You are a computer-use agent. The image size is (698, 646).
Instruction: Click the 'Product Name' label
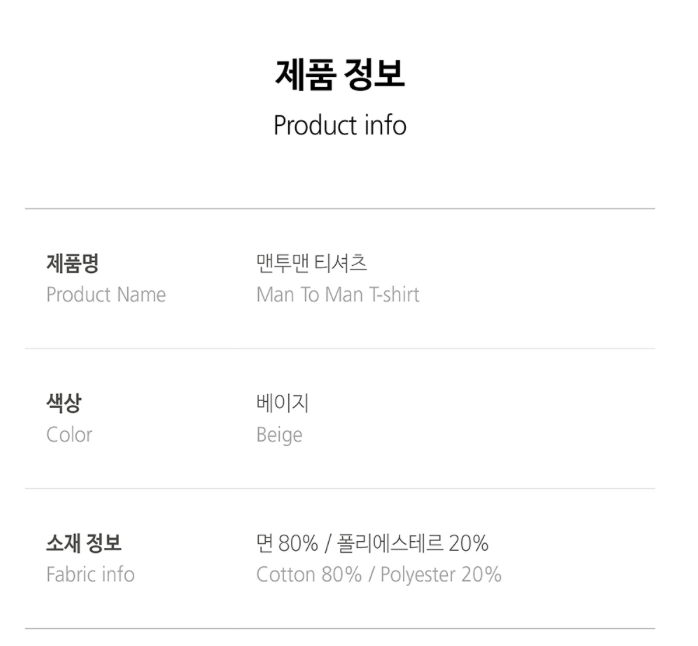tap(106, 295)
